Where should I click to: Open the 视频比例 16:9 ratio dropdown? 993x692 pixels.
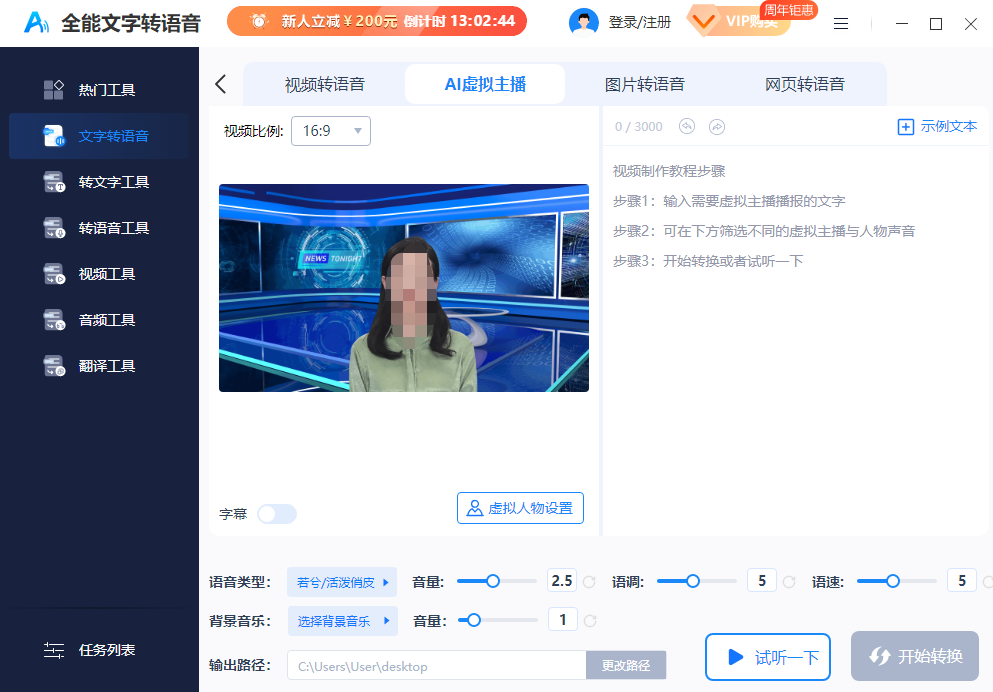[x=330, y=130]
